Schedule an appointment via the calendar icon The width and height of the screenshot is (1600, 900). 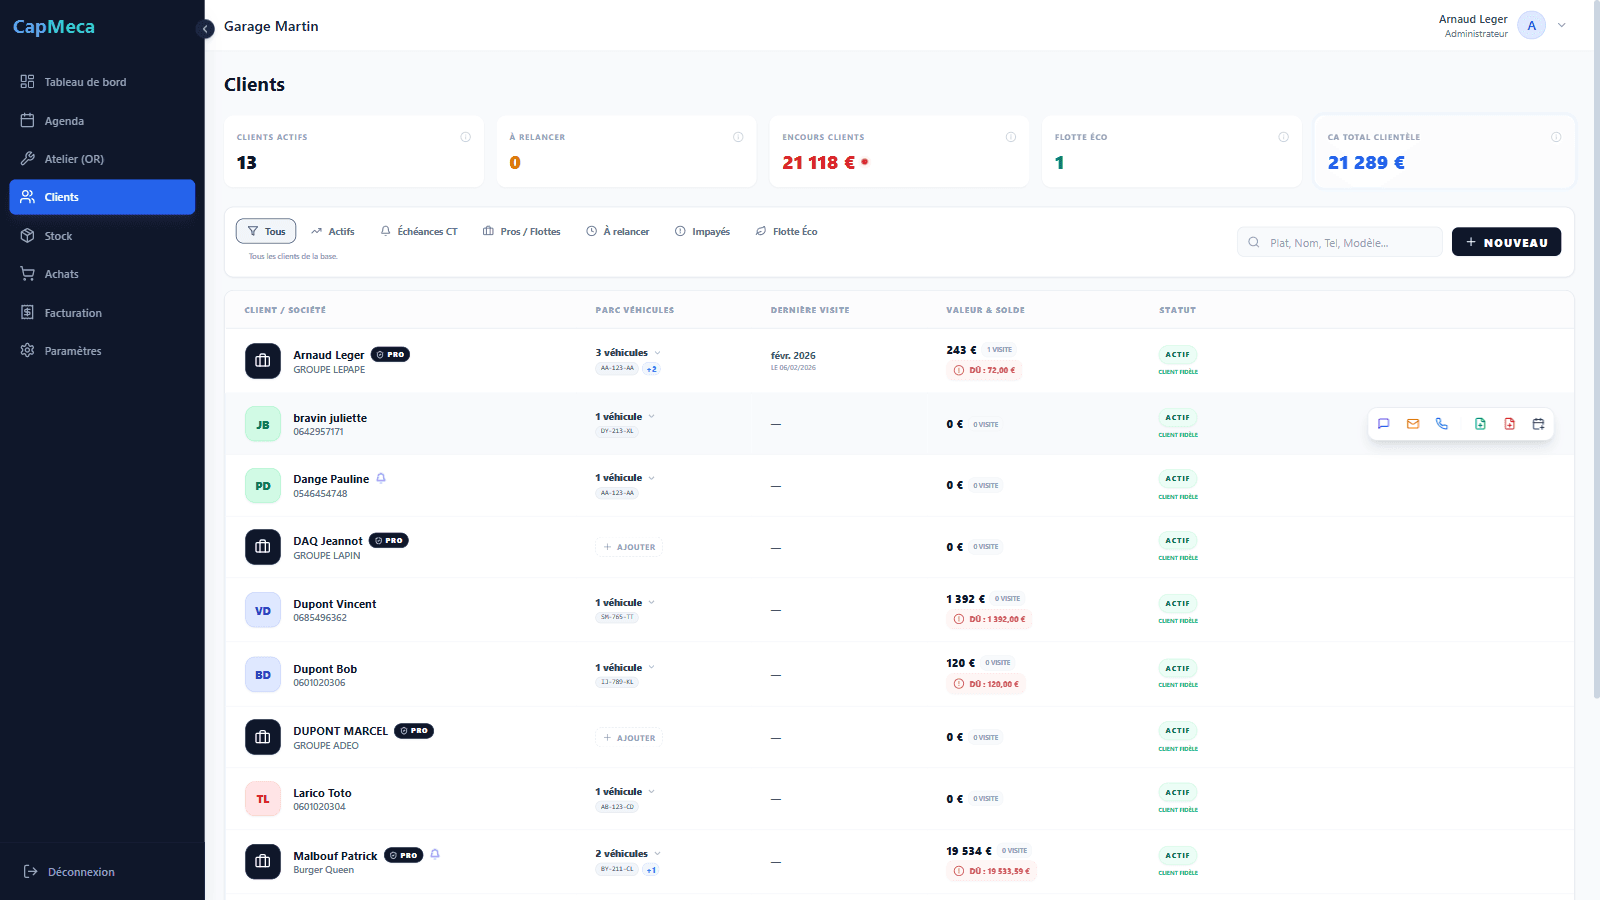click(1539, 423)
